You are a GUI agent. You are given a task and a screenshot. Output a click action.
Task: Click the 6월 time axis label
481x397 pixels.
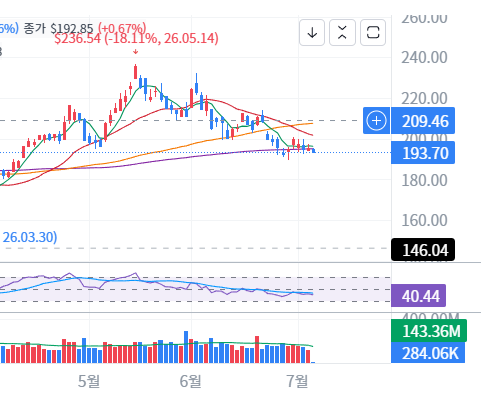[x=190, y=381]
